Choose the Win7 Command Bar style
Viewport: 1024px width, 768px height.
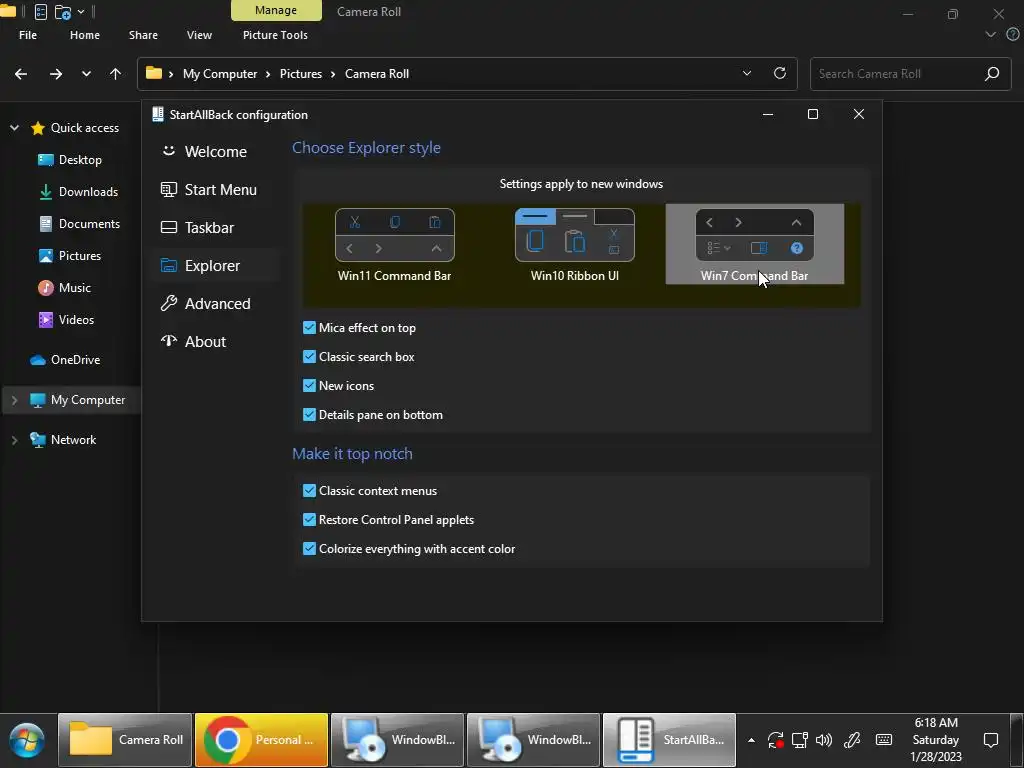754,245
